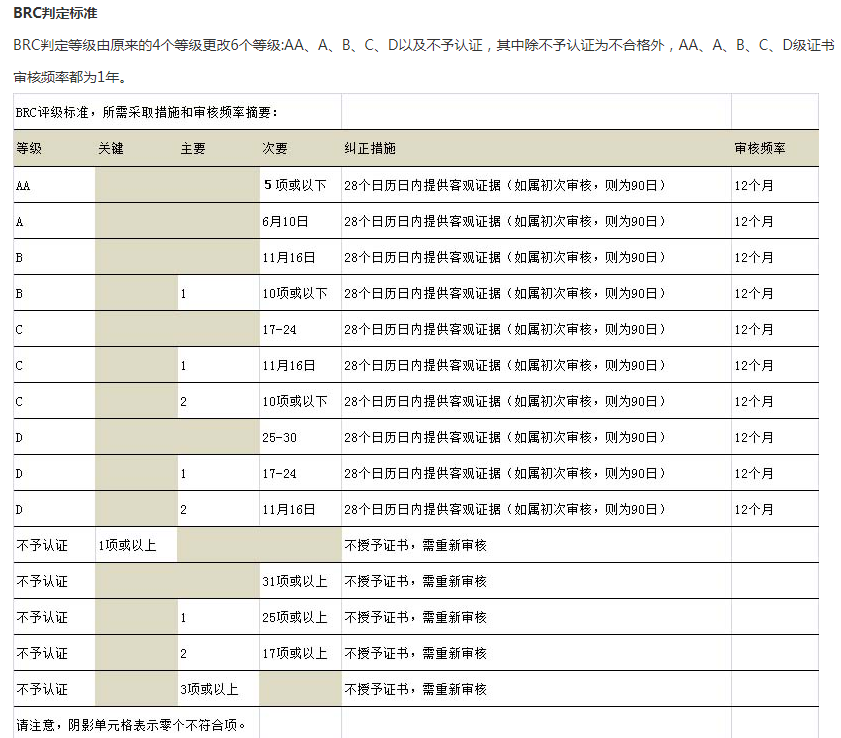Screen dimensions: 841x738
Task: Click the '31项或以上' cell
Action: click(x=295, y=581)
